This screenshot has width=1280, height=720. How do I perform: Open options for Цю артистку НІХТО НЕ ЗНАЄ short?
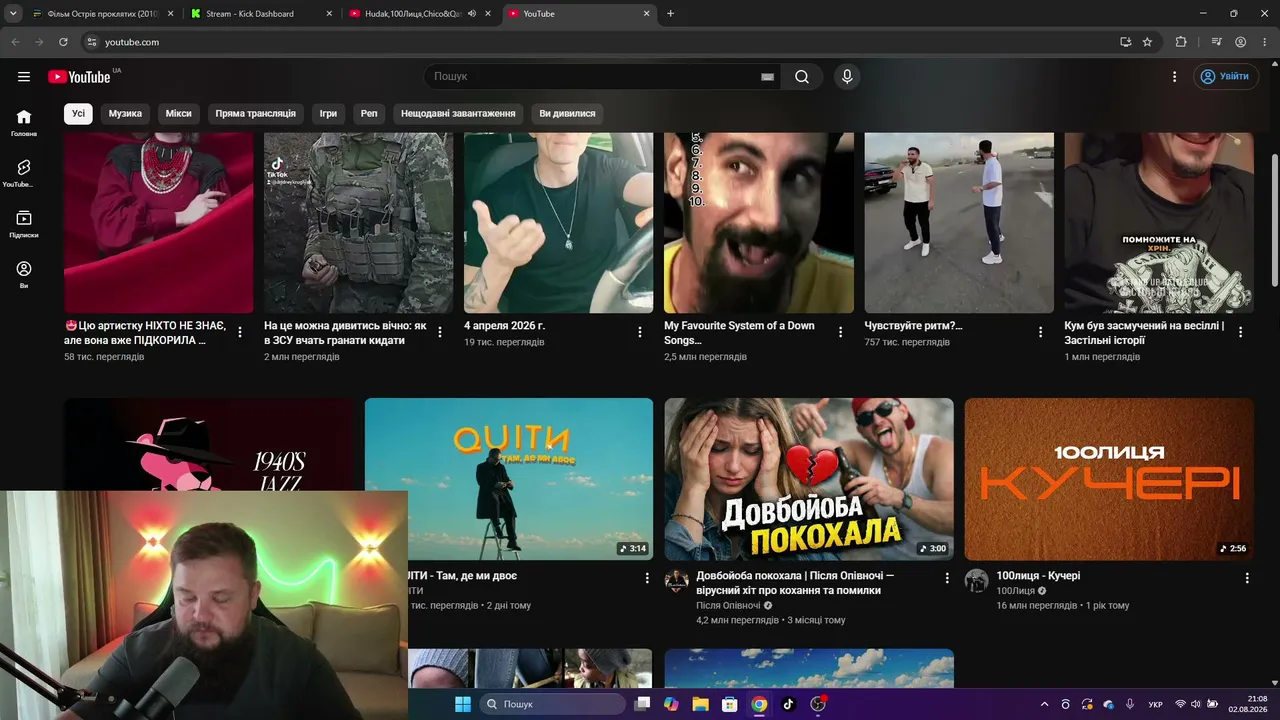pyautogui.click(x=240, y=332)
